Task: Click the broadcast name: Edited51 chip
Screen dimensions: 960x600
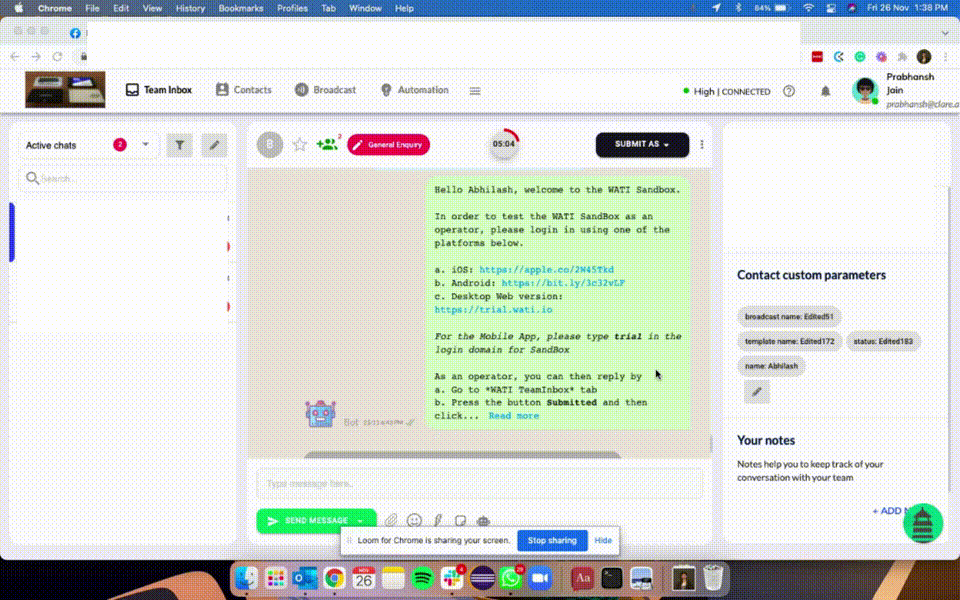Action: (789, 317)
